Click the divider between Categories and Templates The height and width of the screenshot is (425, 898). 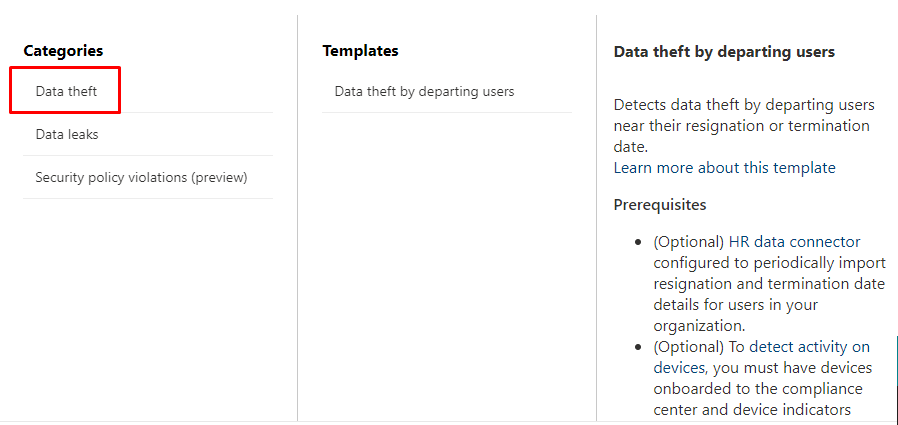click(297, 250)
